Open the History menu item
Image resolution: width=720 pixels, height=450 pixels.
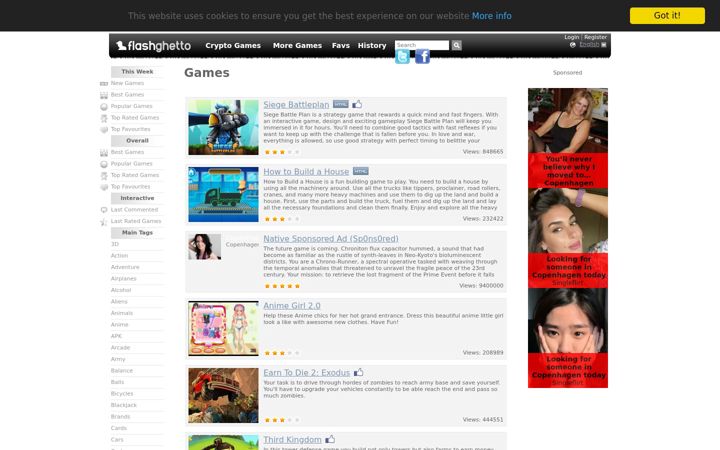(372, 45)
